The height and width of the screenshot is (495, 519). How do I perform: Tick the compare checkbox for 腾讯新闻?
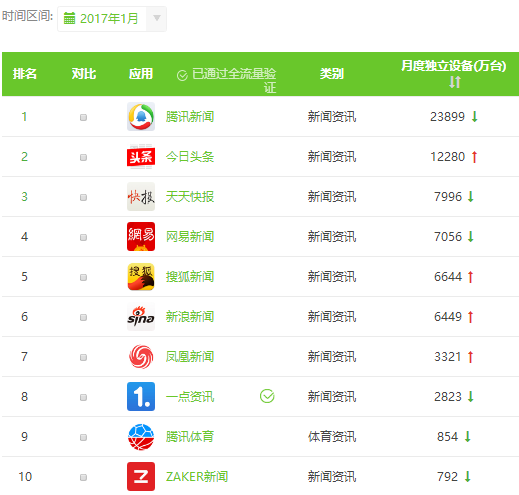(x=83, y=117)
